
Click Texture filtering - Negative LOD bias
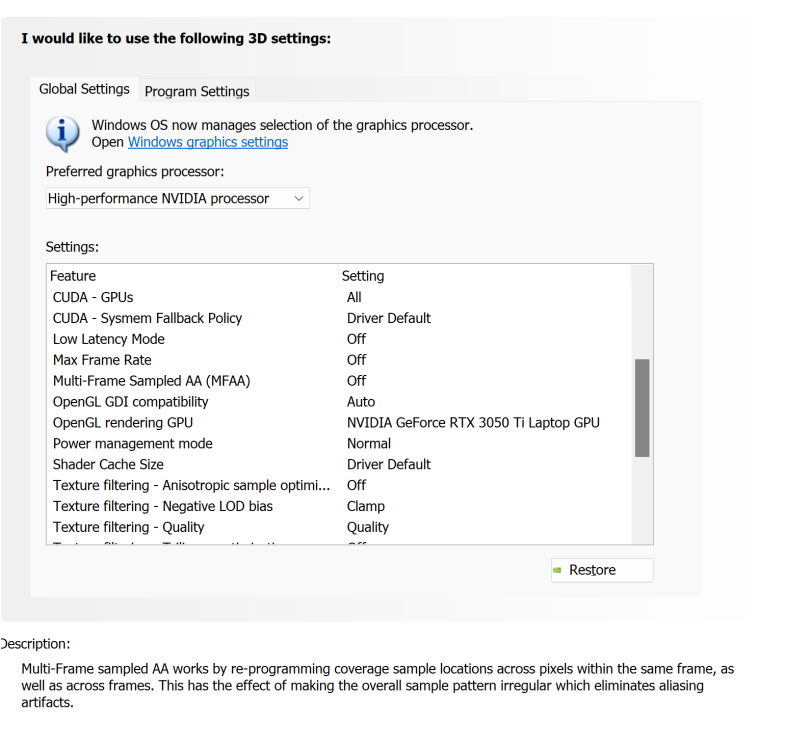[162, 506]
